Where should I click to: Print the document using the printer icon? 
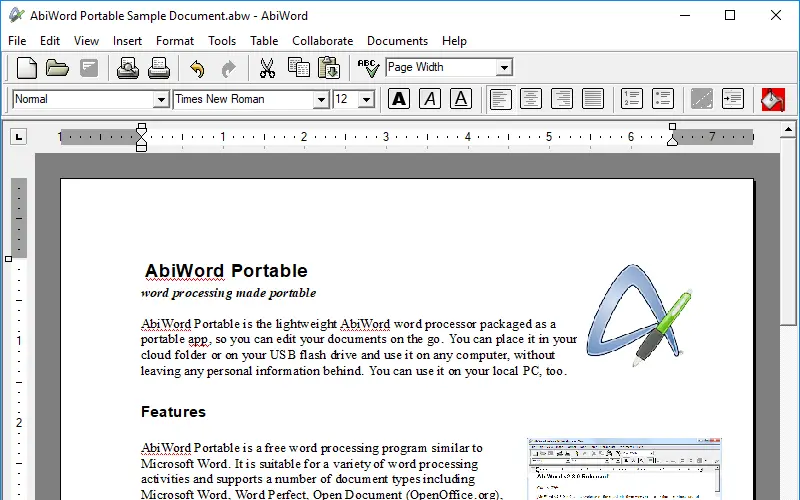[x=159, y=68]
